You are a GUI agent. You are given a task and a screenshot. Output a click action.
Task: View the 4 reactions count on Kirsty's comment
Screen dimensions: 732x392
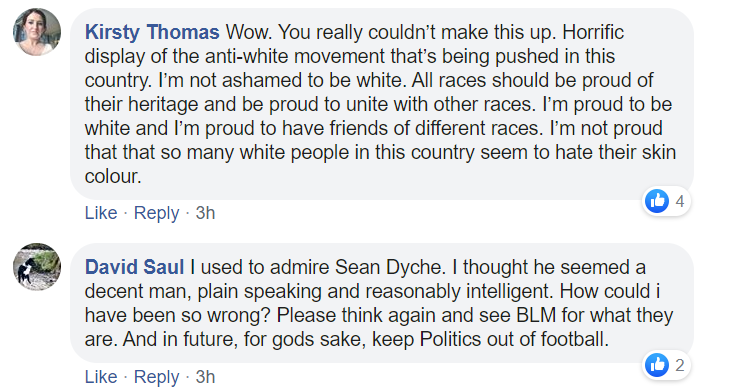(680, 201)
